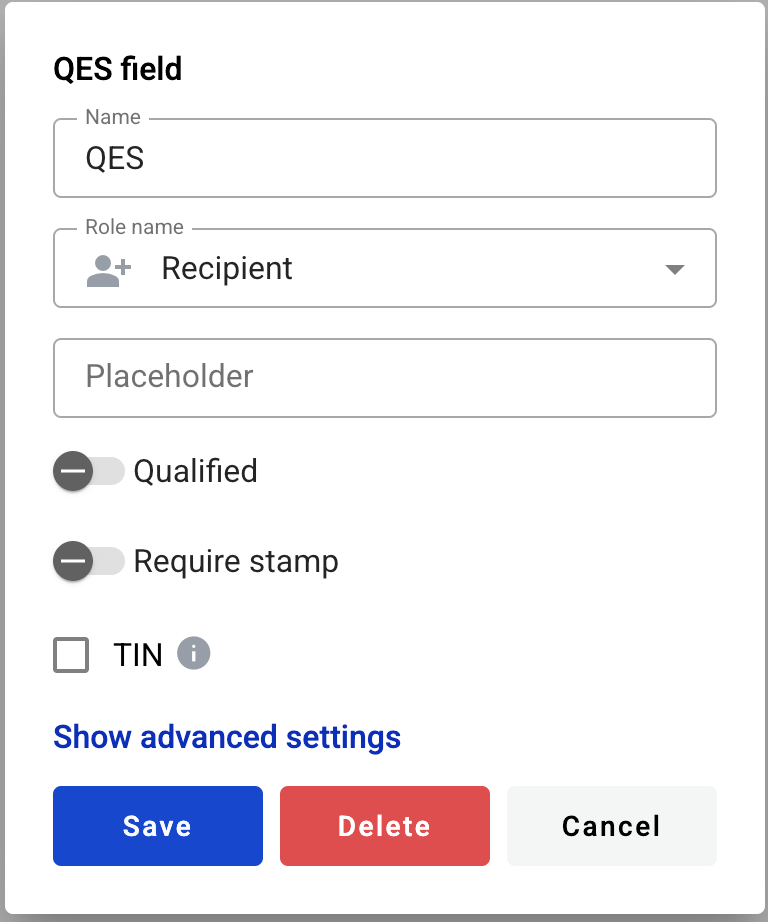Viewport: 768px width, 922px height.
Task: Enable the Qualified option
Action: (x=89, y=471)
